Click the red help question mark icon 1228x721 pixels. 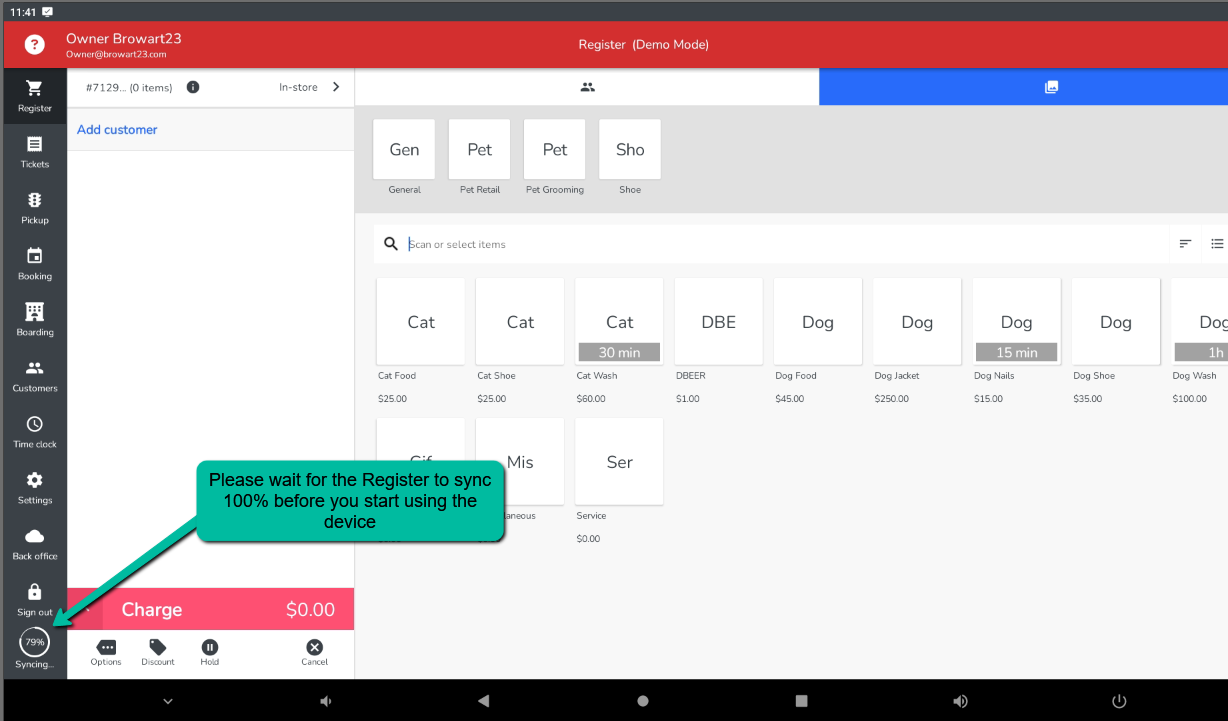point(35,44)
